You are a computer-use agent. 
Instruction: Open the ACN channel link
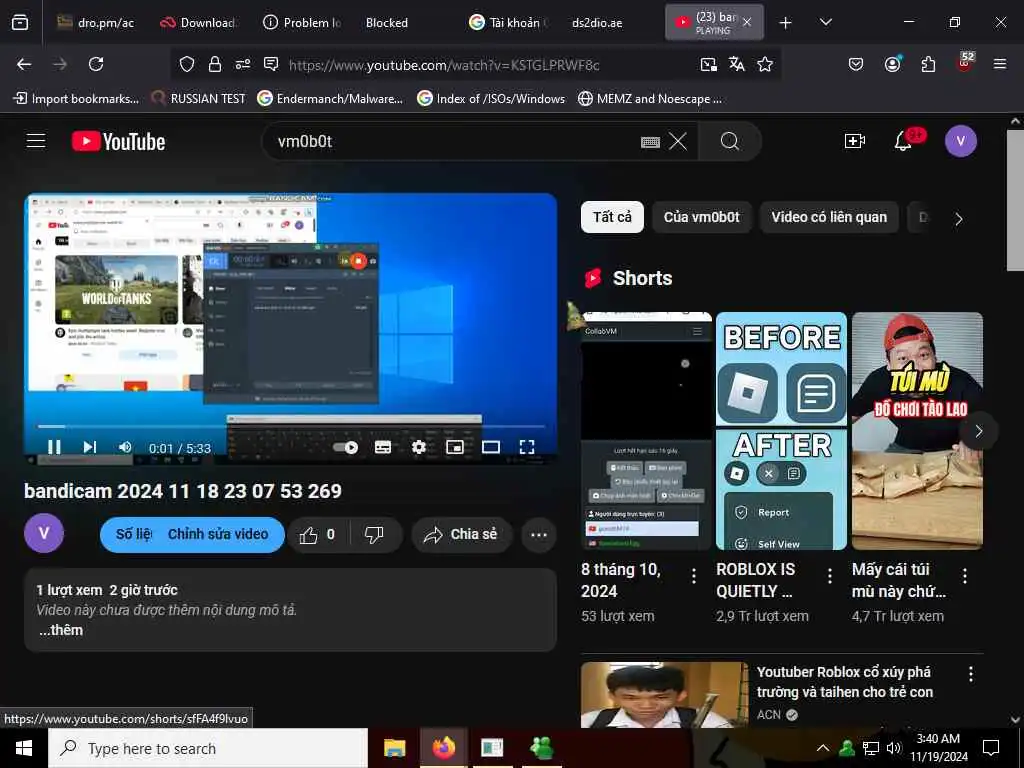[769, 714]
